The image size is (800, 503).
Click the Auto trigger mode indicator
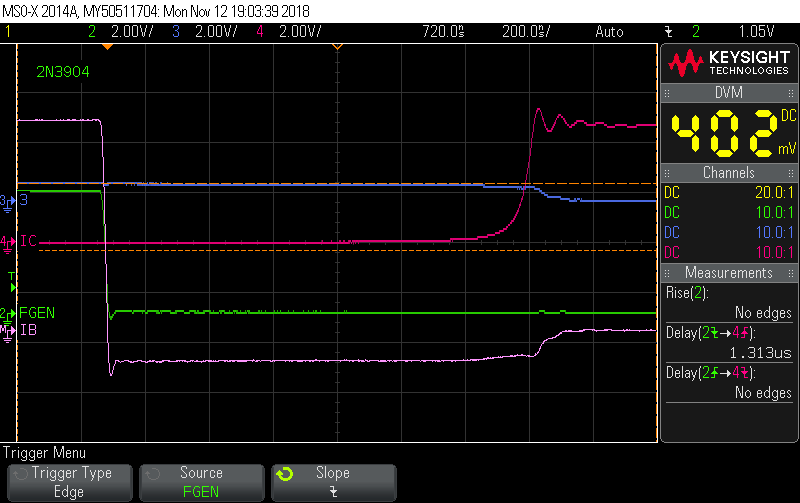(x=609, y=32)
